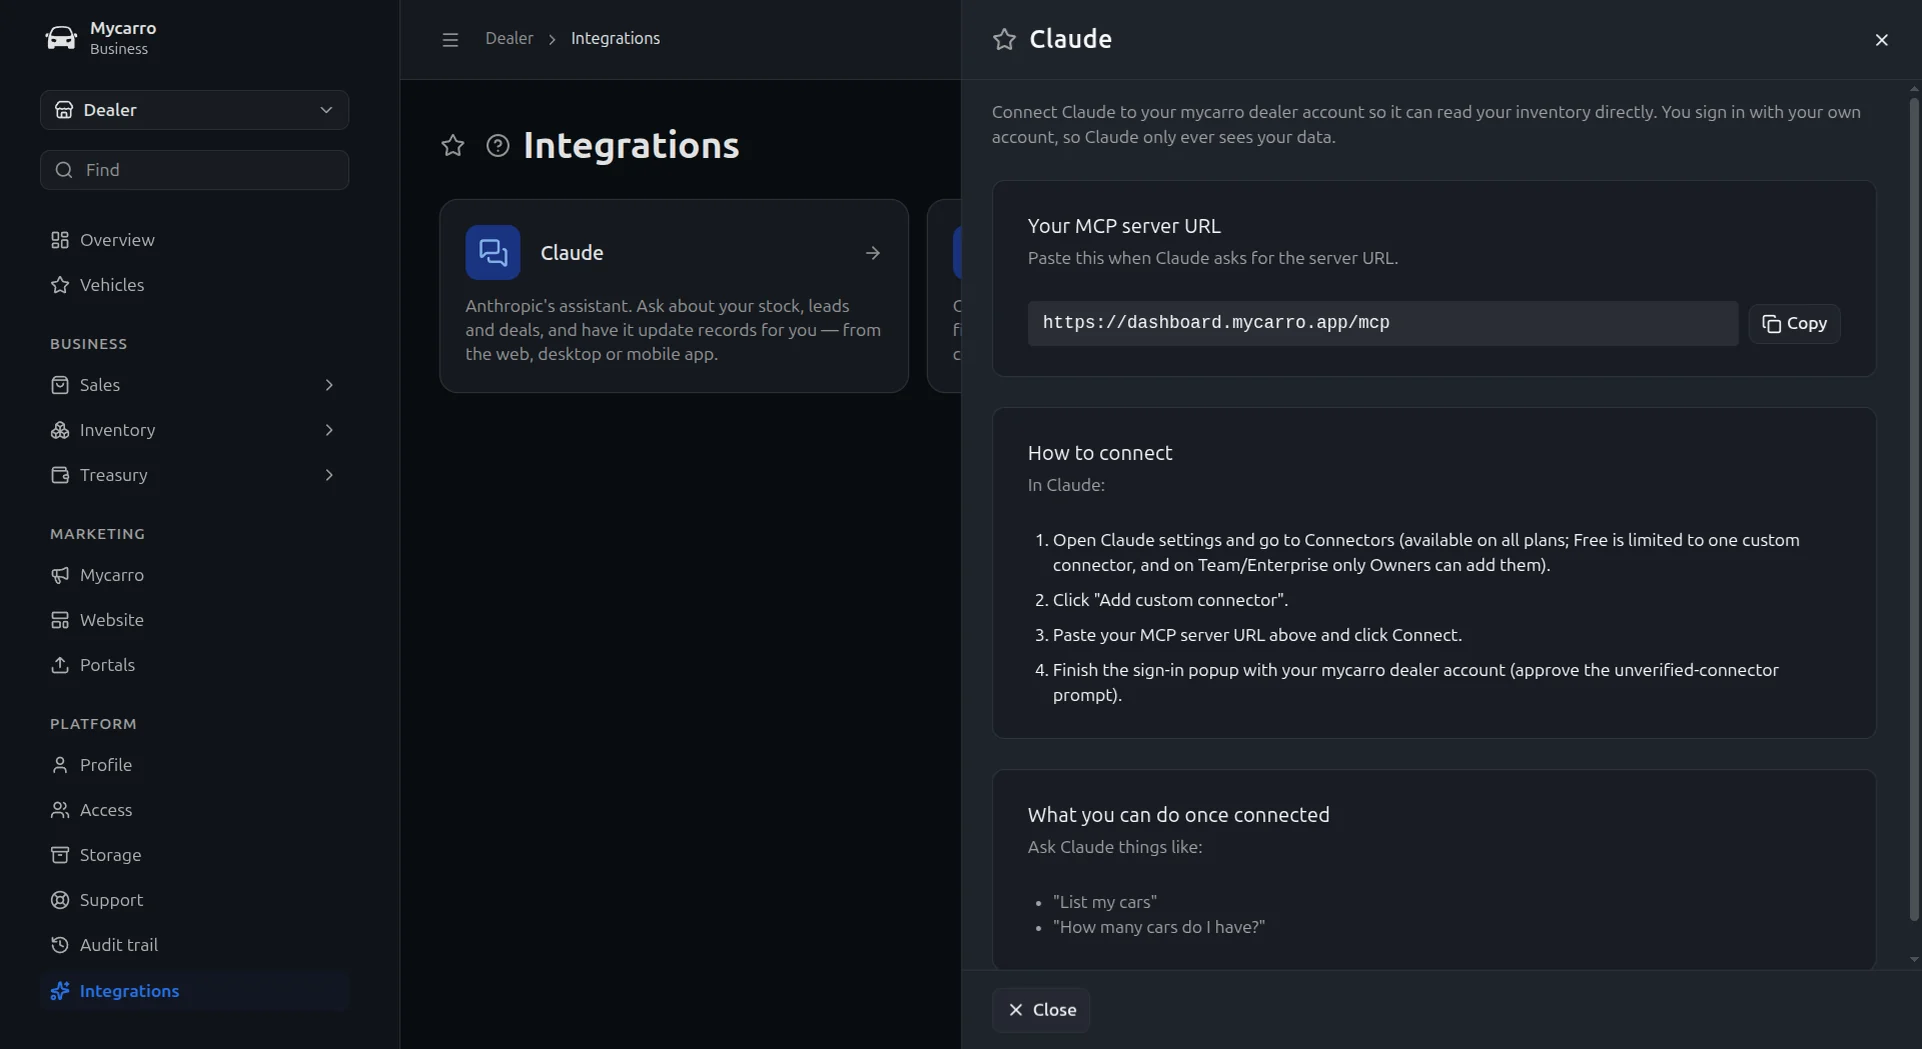Open the Dealer workspace dropdown

(194, 110)
